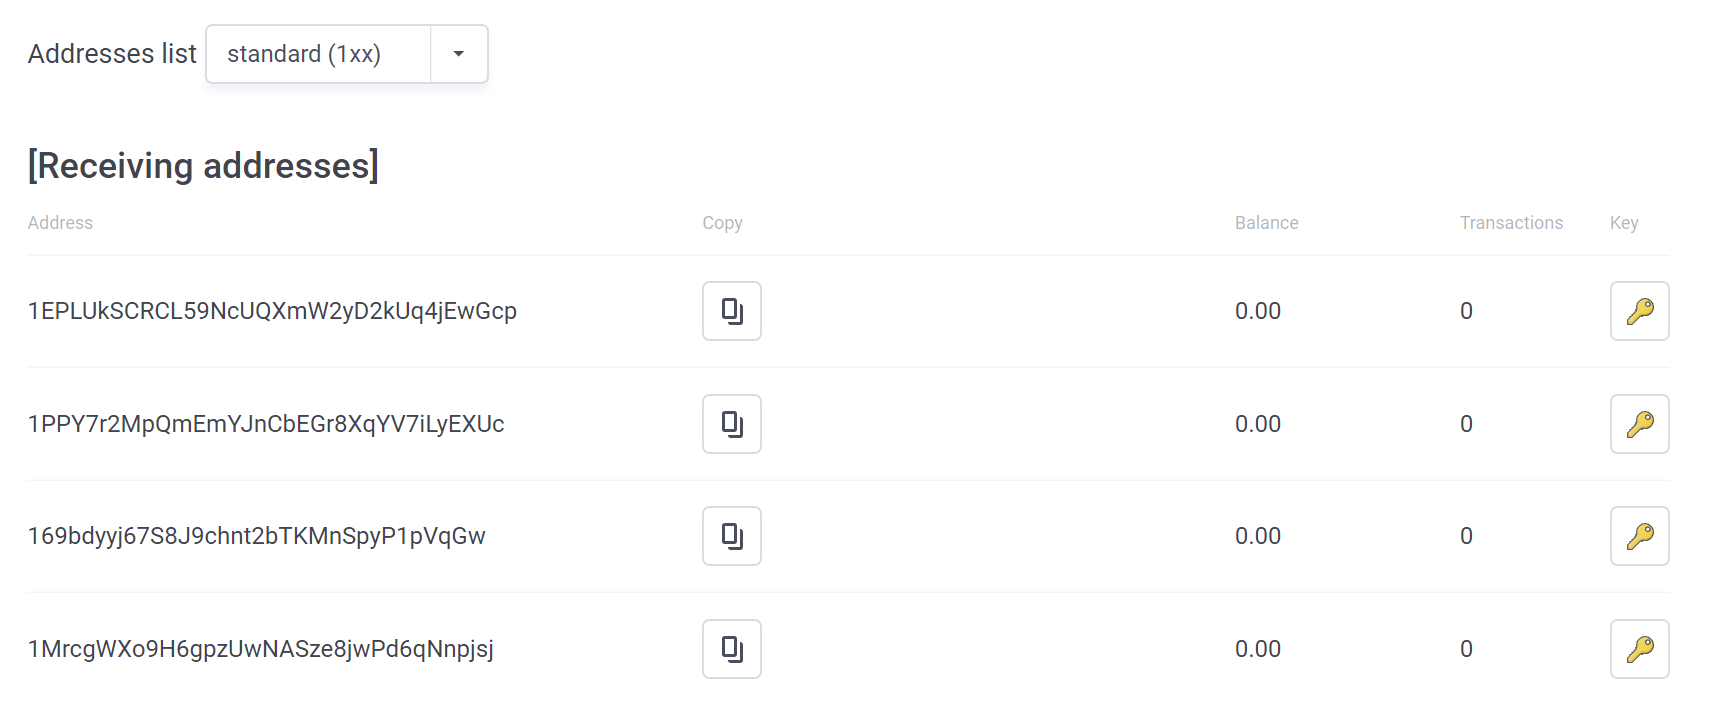Copy the address starting with 169bdyyj67S8
The width and height of the screenshot is (1722, 703).
732,536
